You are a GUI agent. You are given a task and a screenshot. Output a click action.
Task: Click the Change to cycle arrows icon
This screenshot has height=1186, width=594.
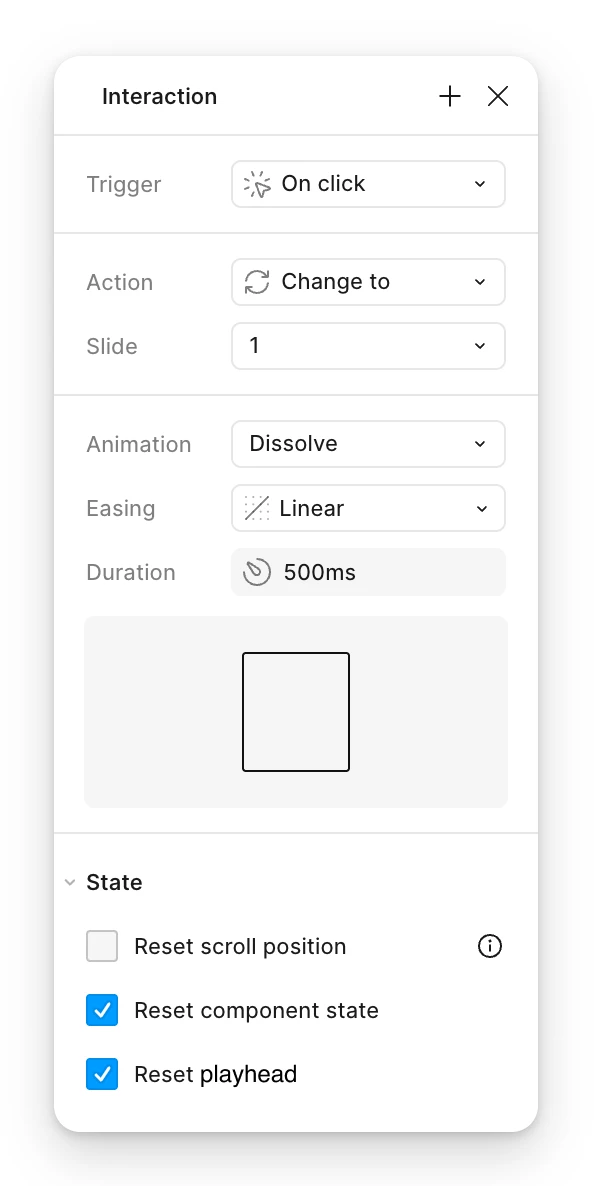pyautogui.click(x=257, y=282)
